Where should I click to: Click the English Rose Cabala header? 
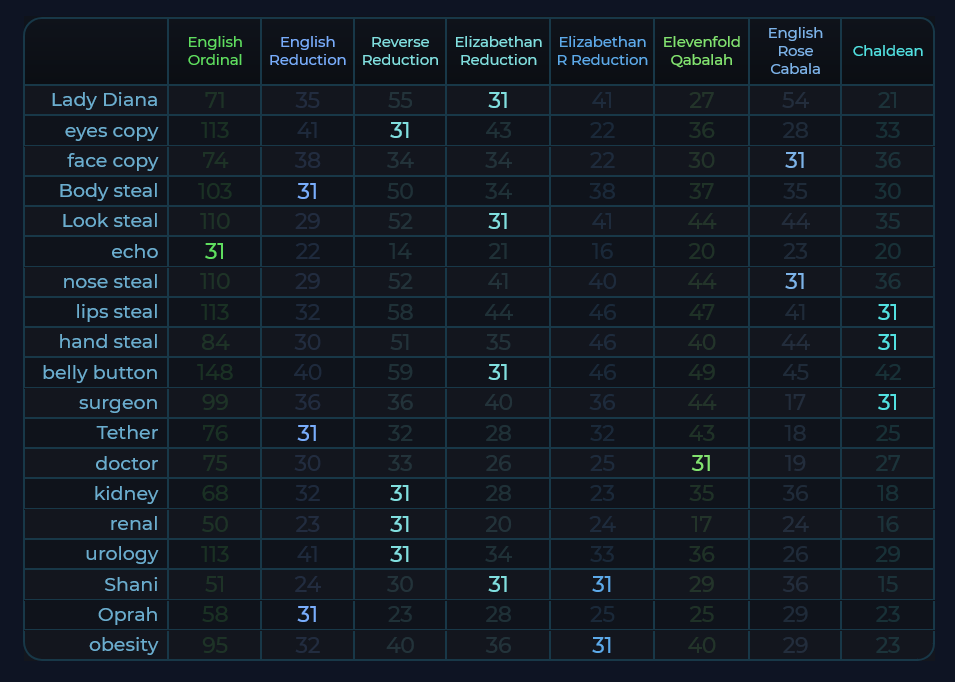pos(795,51)
